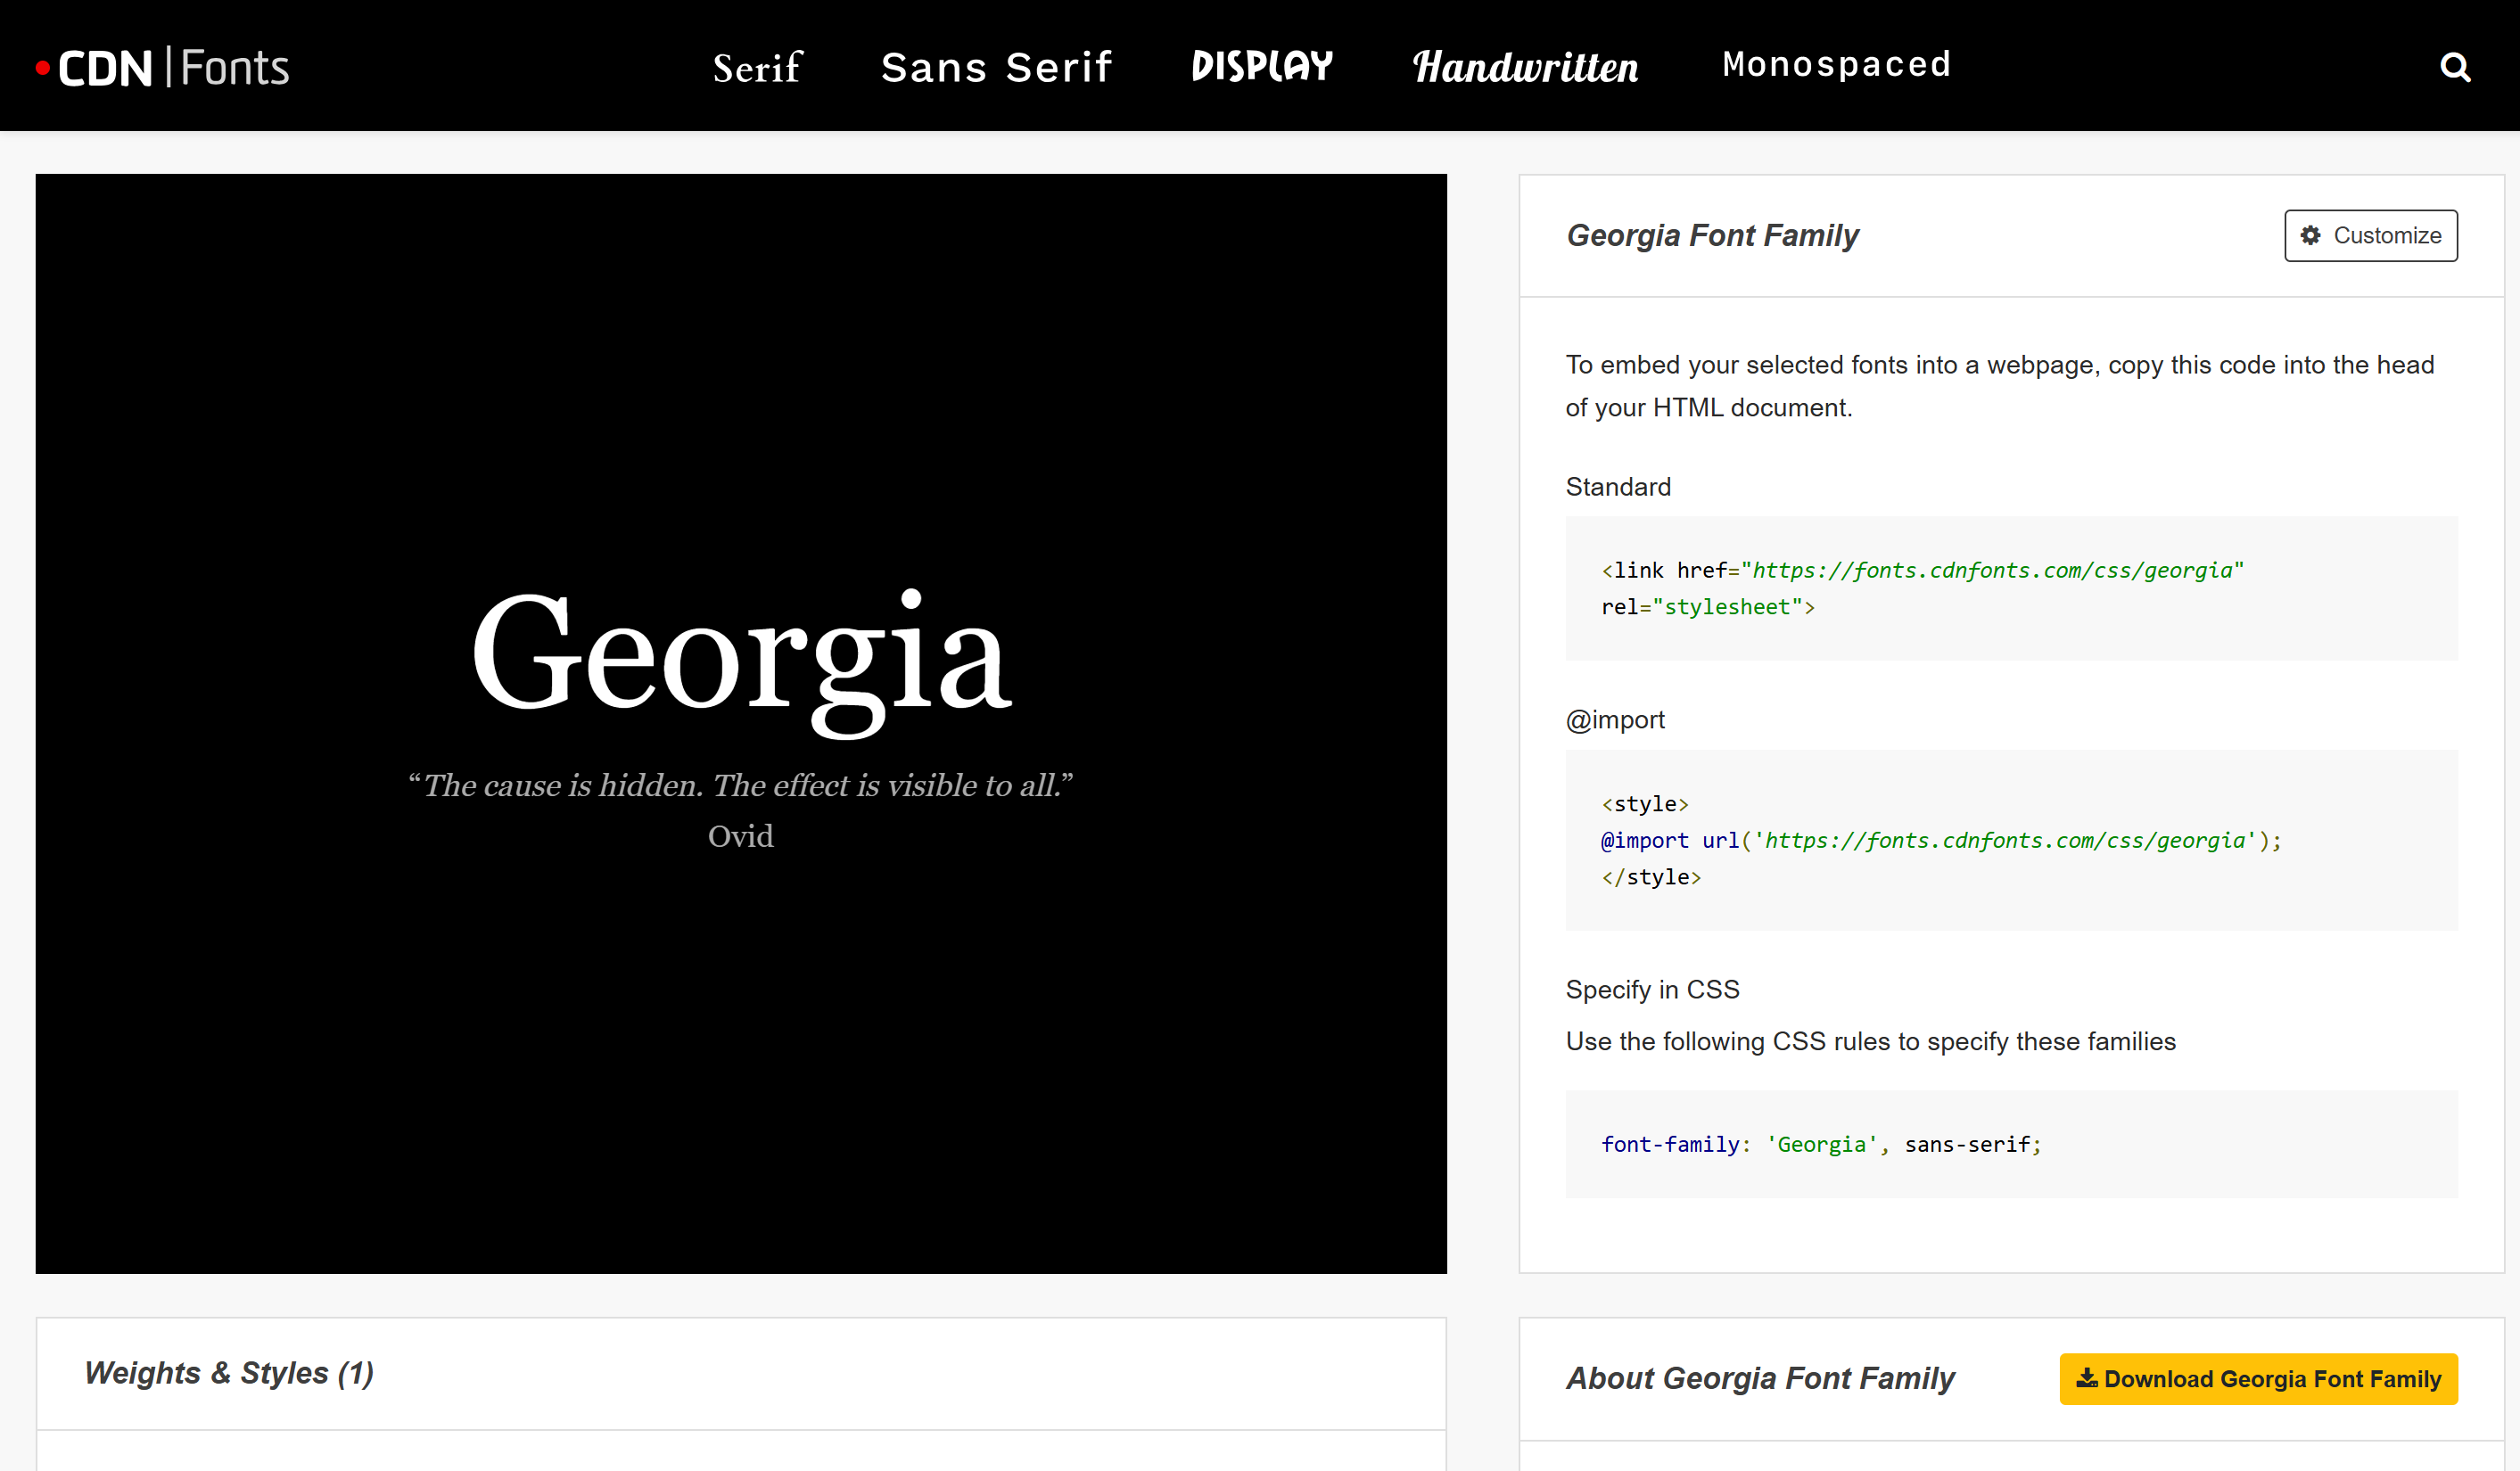Click the 'Standard' label
The height and width of the screenshot is (1471, 2520).
[x=1618, y=487]
